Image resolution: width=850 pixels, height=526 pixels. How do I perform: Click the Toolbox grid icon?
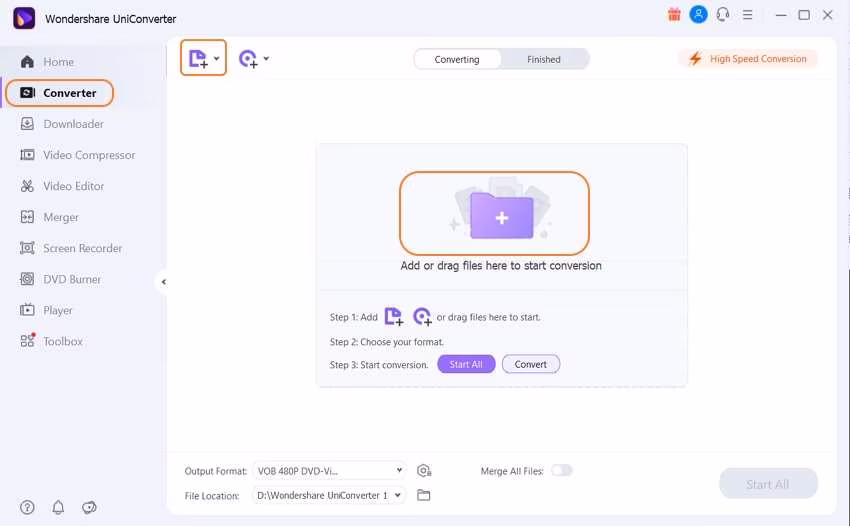(x=27, y=341)
